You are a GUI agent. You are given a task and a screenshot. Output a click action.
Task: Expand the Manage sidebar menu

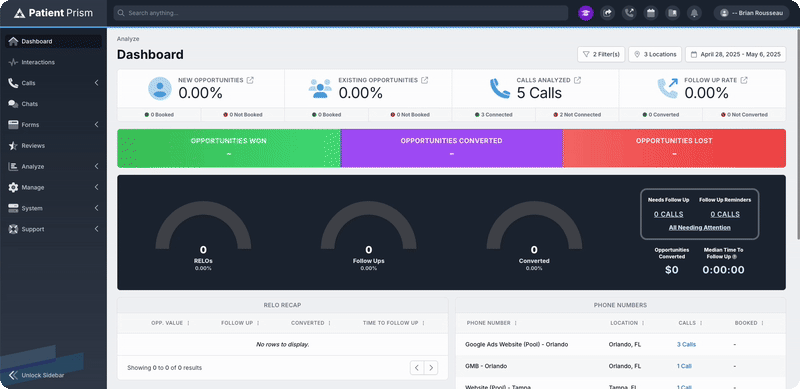point(96,187)
